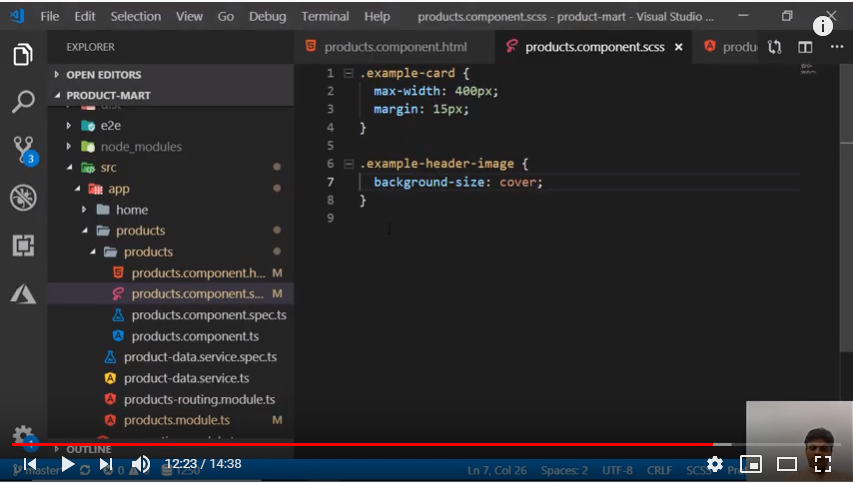Collapse the src folder
The width and height of the screenshot is (853, 483).
pos(107,167)
